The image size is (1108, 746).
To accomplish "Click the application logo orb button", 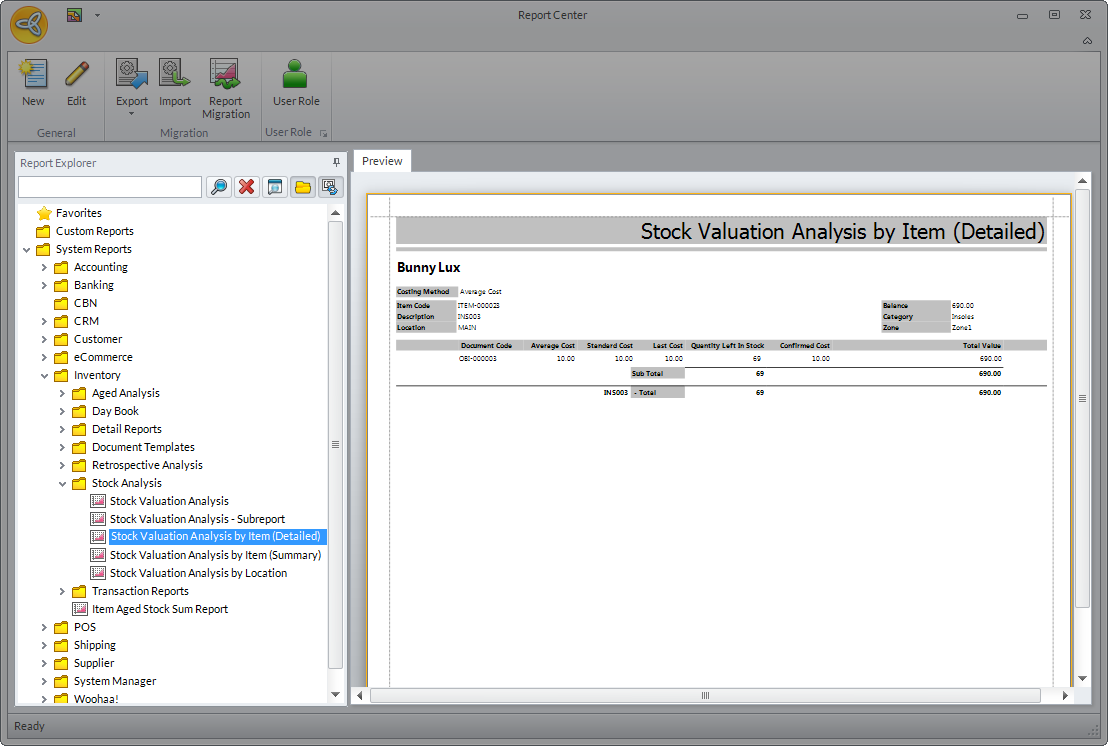I will pyautogui.click(x=28, y=24).
